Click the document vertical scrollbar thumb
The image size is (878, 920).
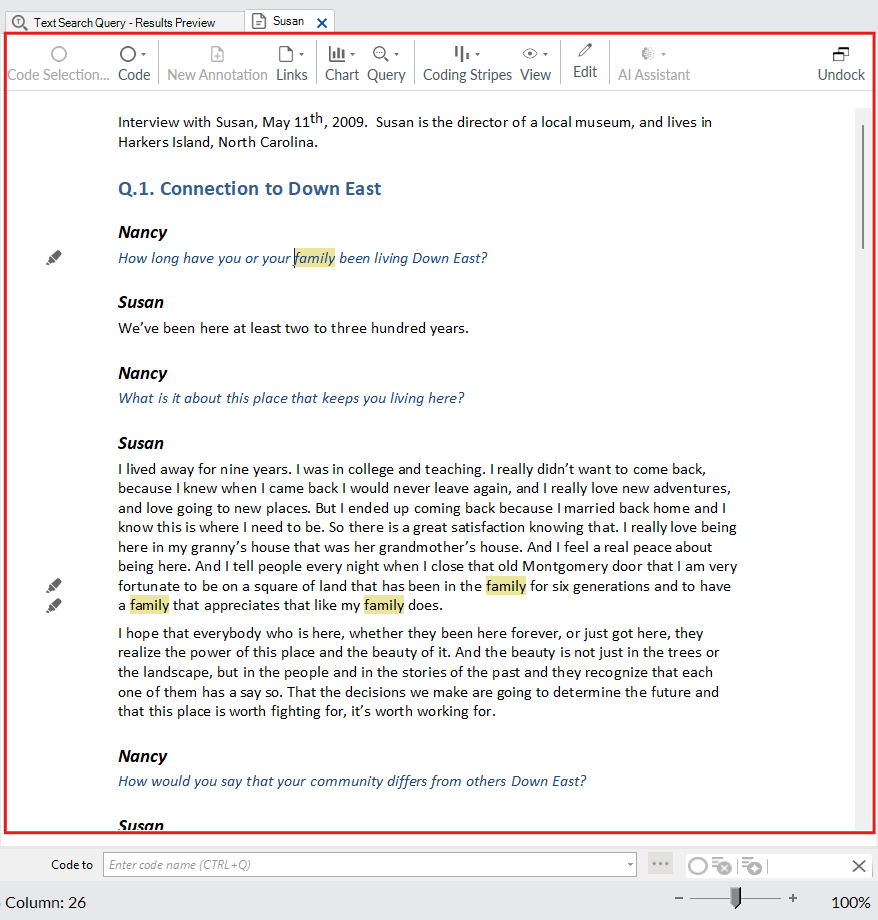coord(863,187)
